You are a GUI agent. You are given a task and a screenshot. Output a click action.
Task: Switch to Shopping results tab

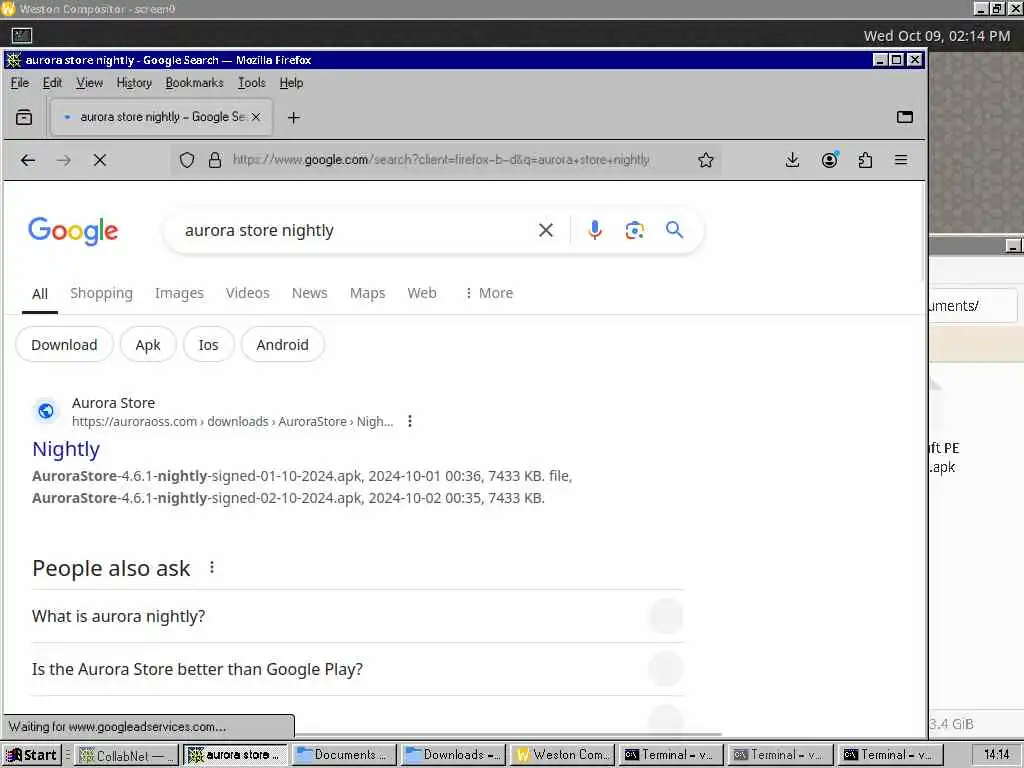pyautogui.click(x=101, y=293)
